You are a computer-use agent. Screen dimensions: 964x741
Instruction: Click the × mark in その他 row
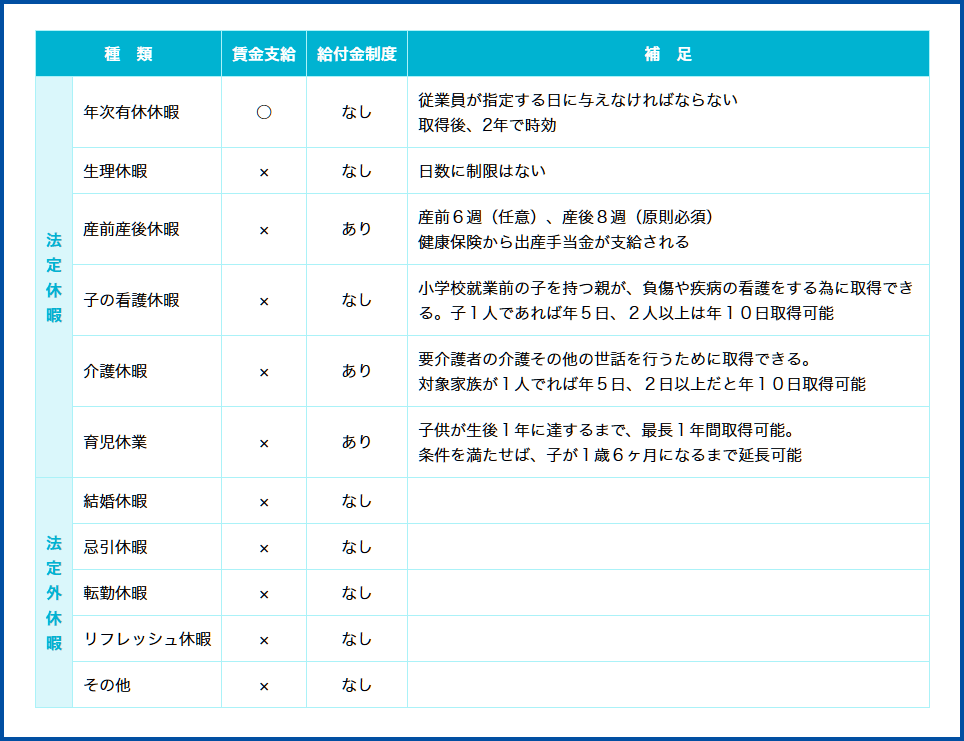click(264, 686)
